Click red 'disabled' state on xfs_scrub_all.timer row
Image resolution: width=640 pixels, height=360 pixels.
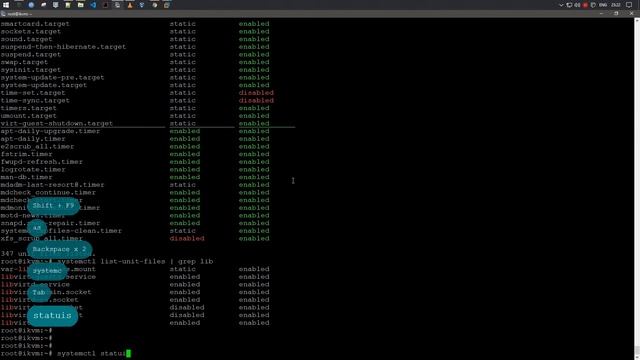pyautogui.click(x=187, y=238)
